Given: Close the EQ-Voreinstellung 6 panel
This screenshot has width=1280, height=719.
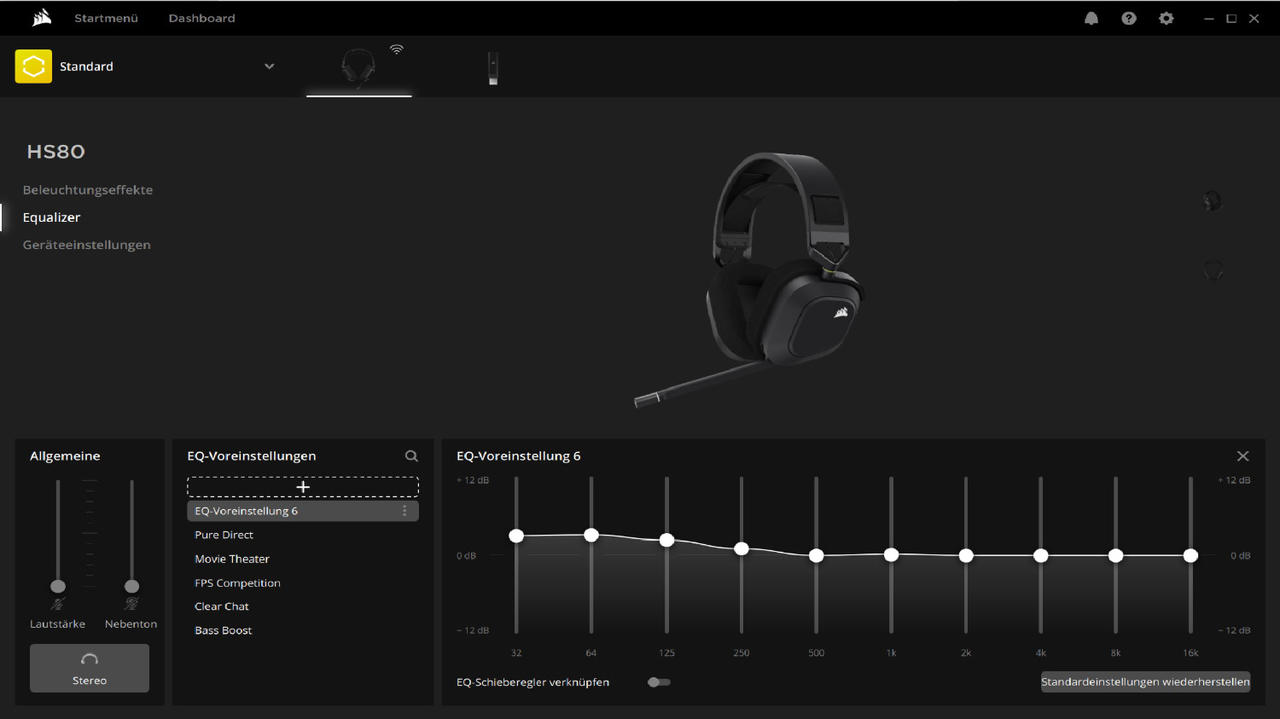Looking at the screenshot, I should tap(1243, 456).
